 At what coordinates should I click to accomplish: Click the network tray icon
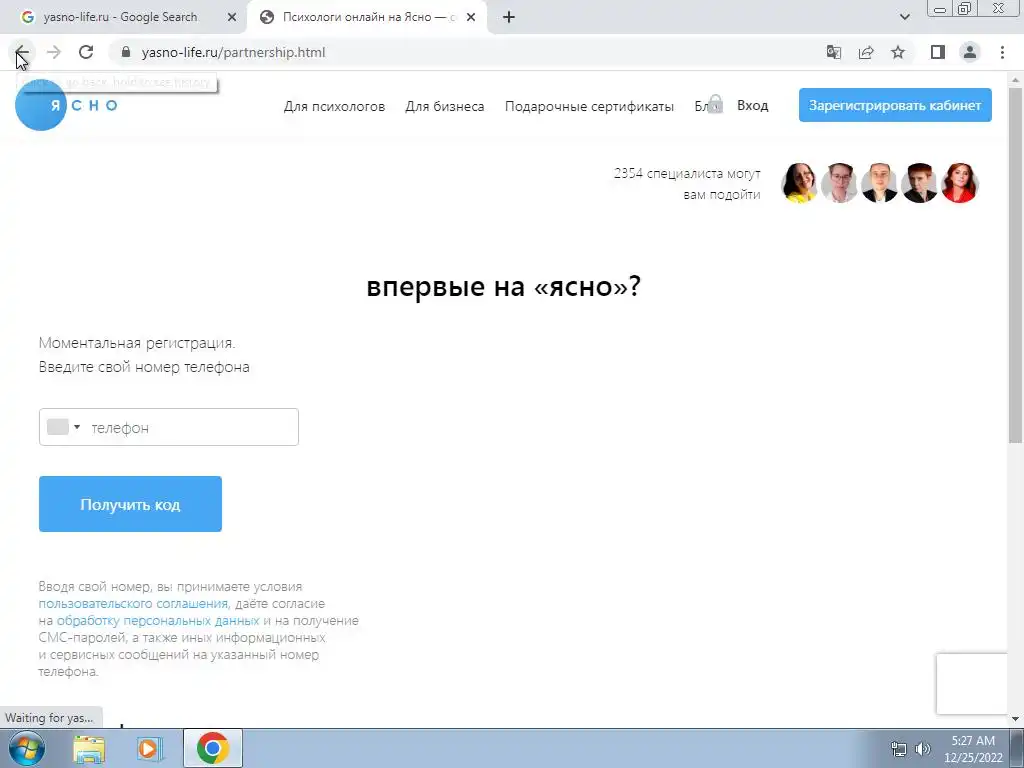point(899,749)
